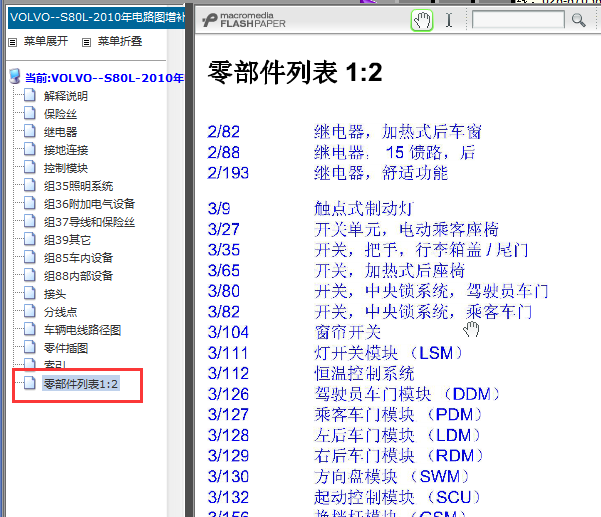Screen dimensions: 601x517
Task: Click component code 2/88
Action: tap(223, 153)
